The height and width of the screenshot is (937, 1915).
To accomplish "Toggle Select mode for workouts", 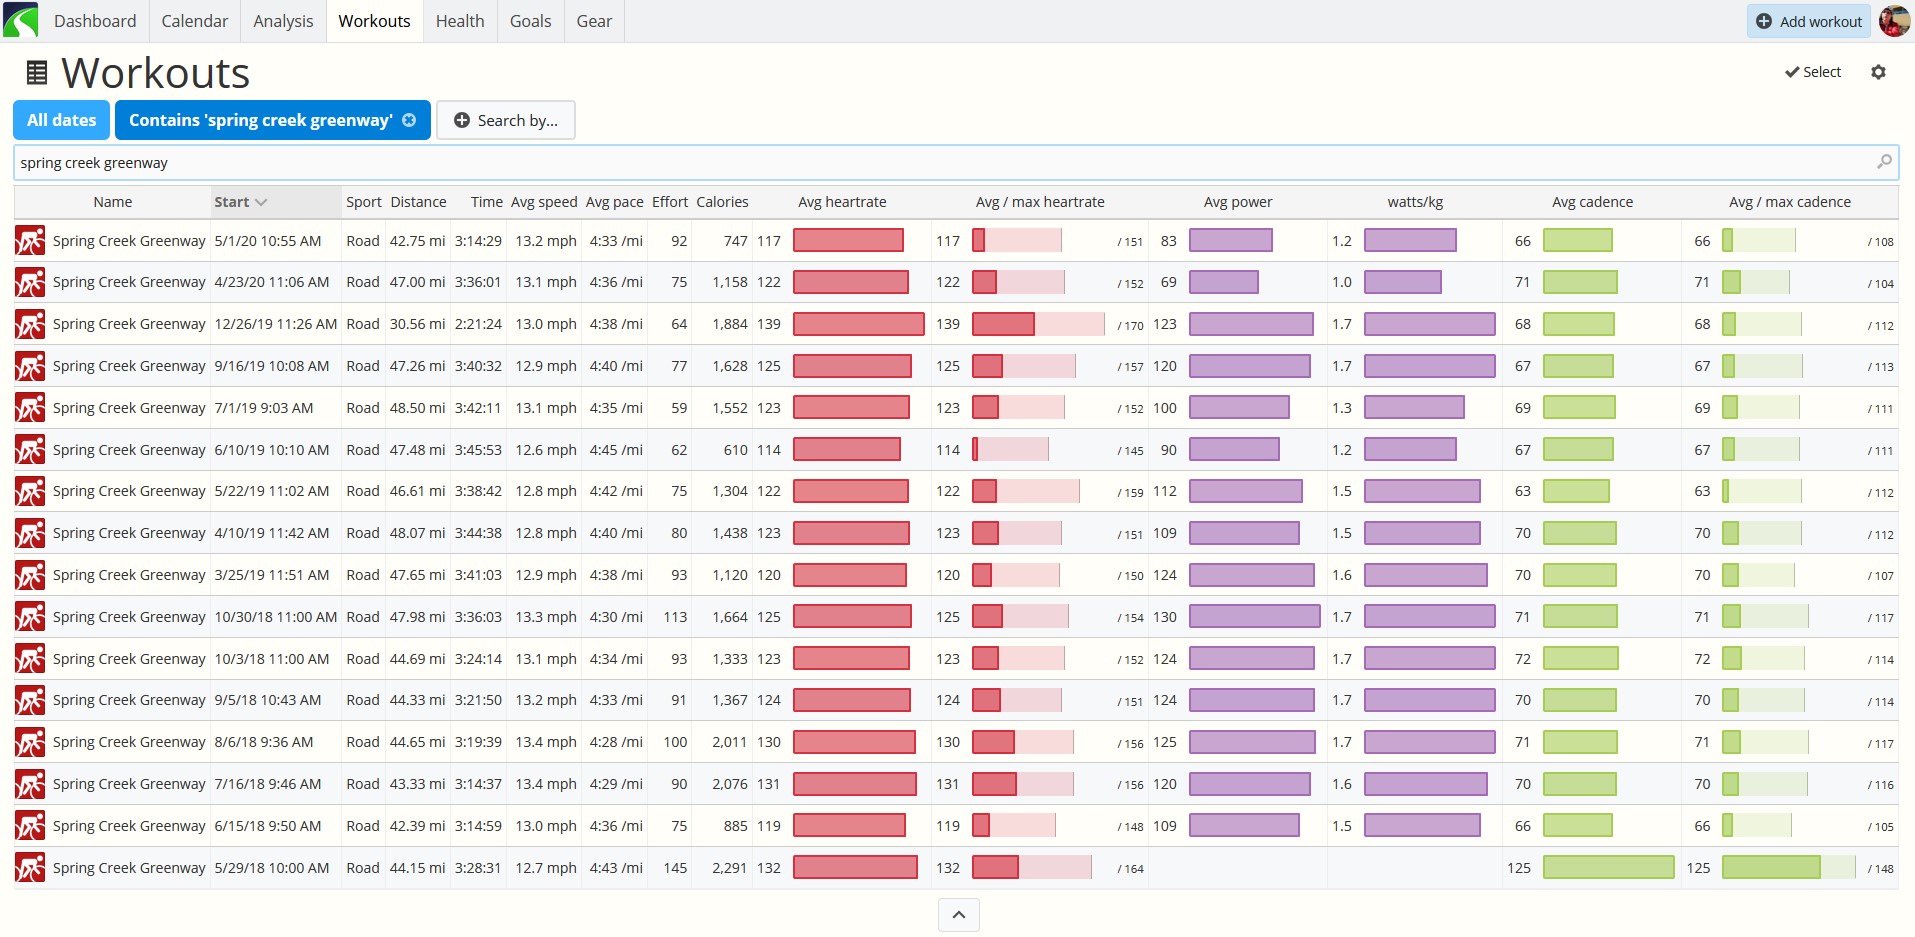I will point(1813,72).
